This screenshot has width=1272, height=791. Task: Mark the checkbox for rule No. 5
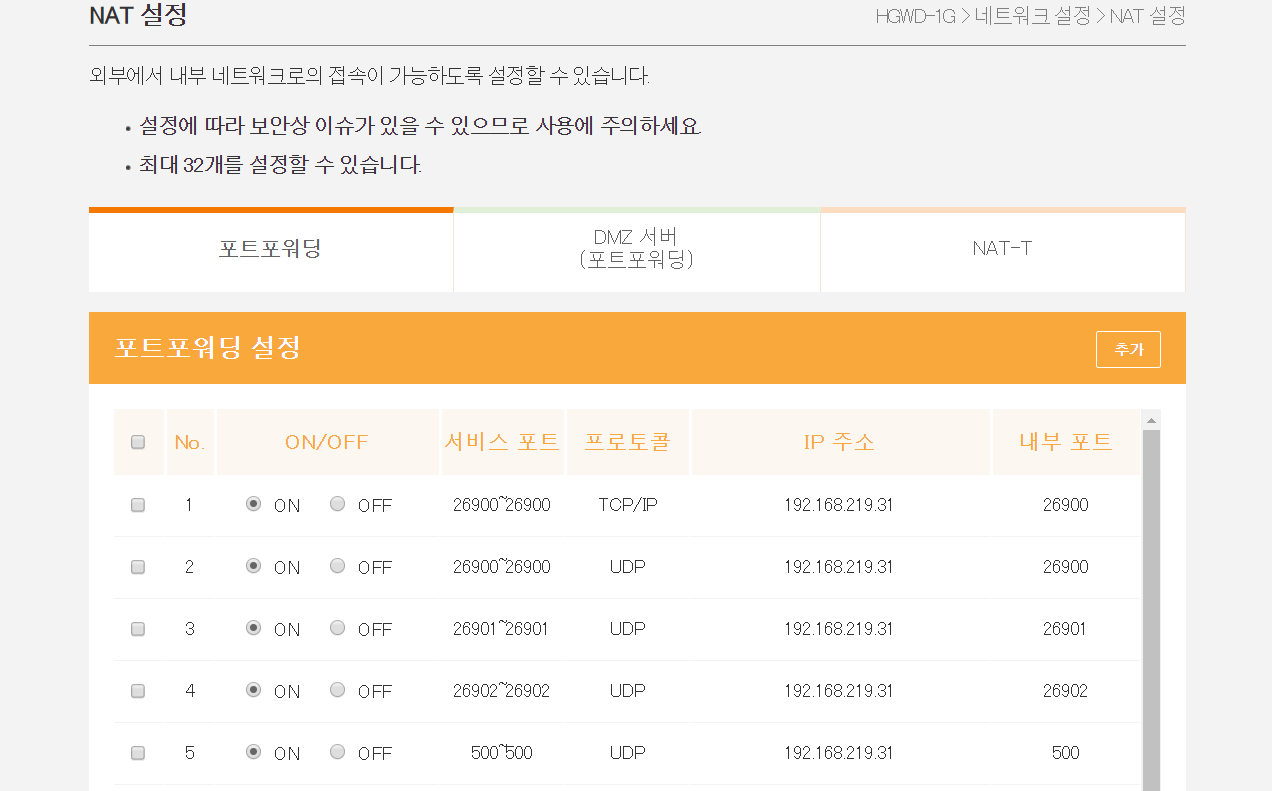[x=138, y=753]
